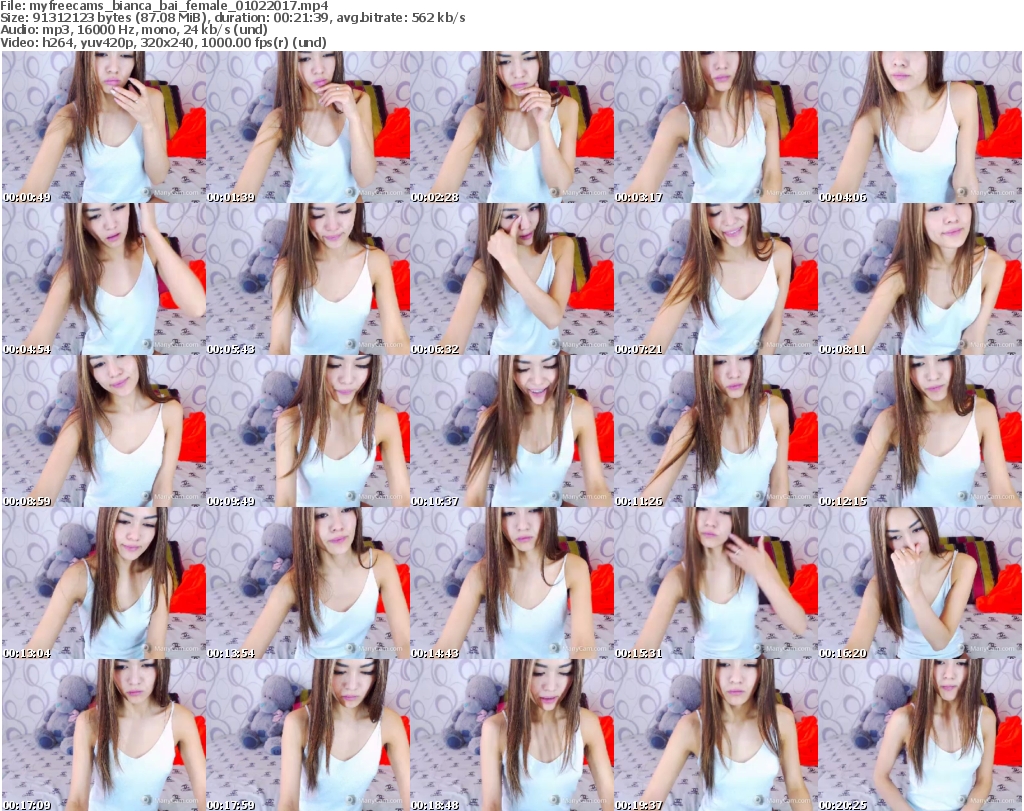This screenshot has width=1024, height=811.
Task: Pick the thumbnail at 00:18:48
Action: coord(512,735)
